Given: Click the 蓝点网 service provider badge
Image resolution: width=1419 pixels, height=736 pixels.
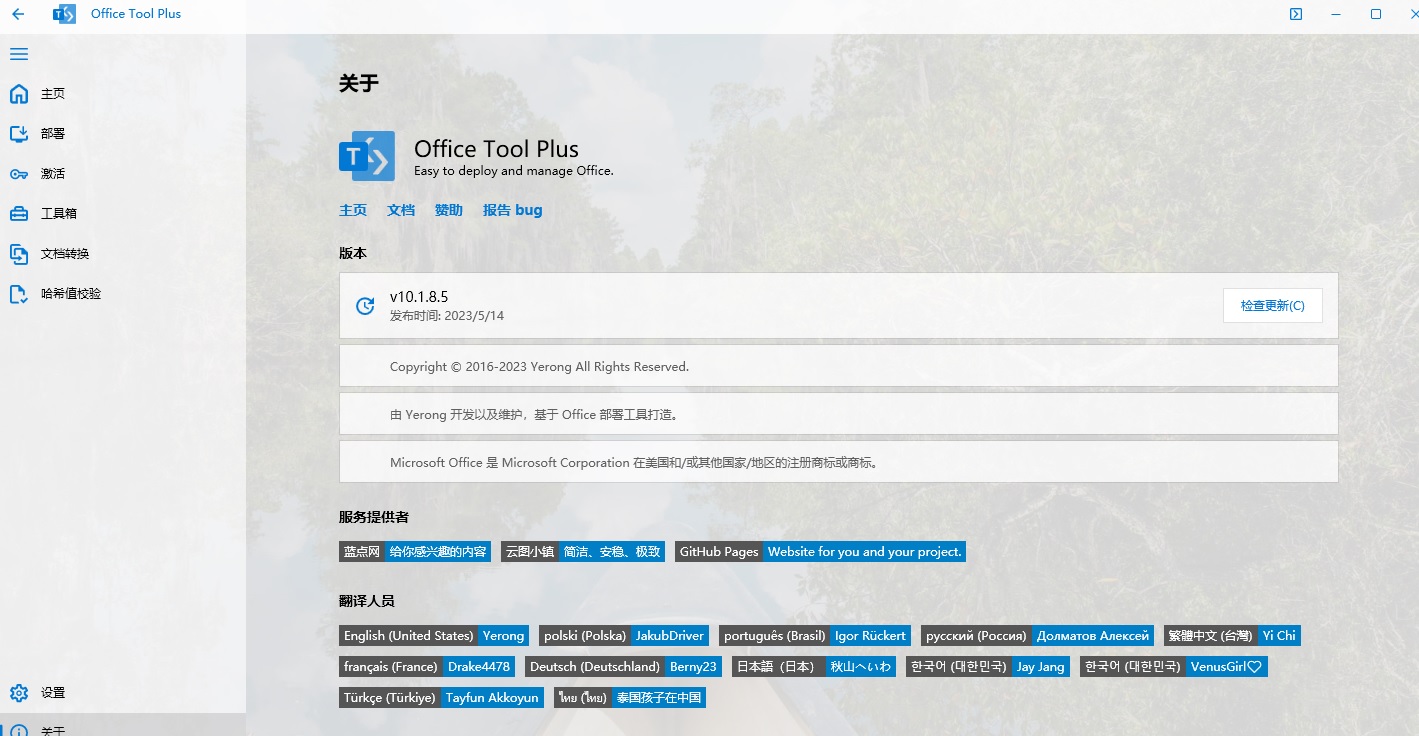Looking at the screenshot, I should (415, 552).
